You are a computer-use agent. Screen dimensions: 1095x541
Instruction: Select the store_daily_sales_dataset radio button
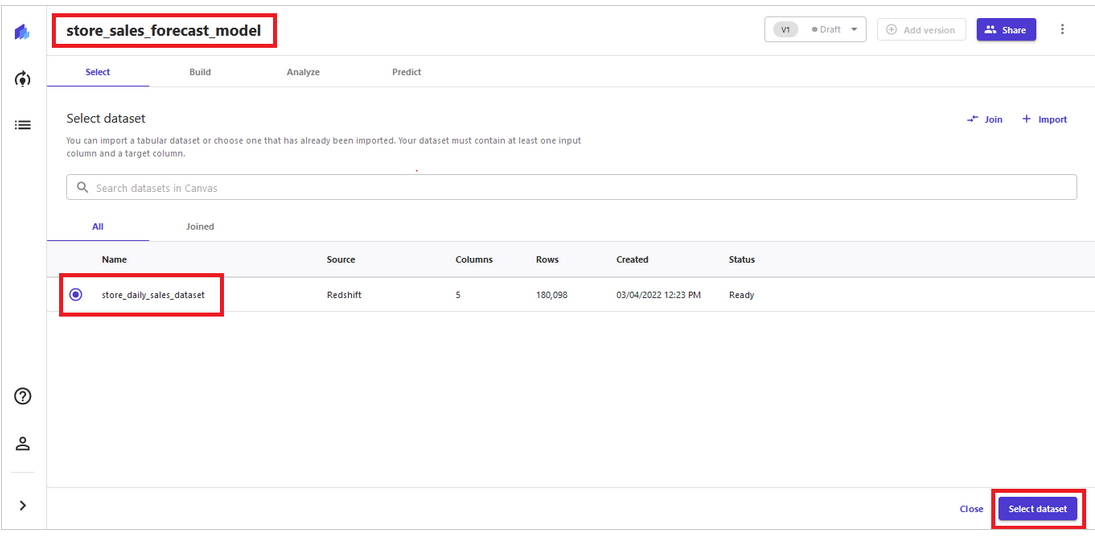[75, 295]
